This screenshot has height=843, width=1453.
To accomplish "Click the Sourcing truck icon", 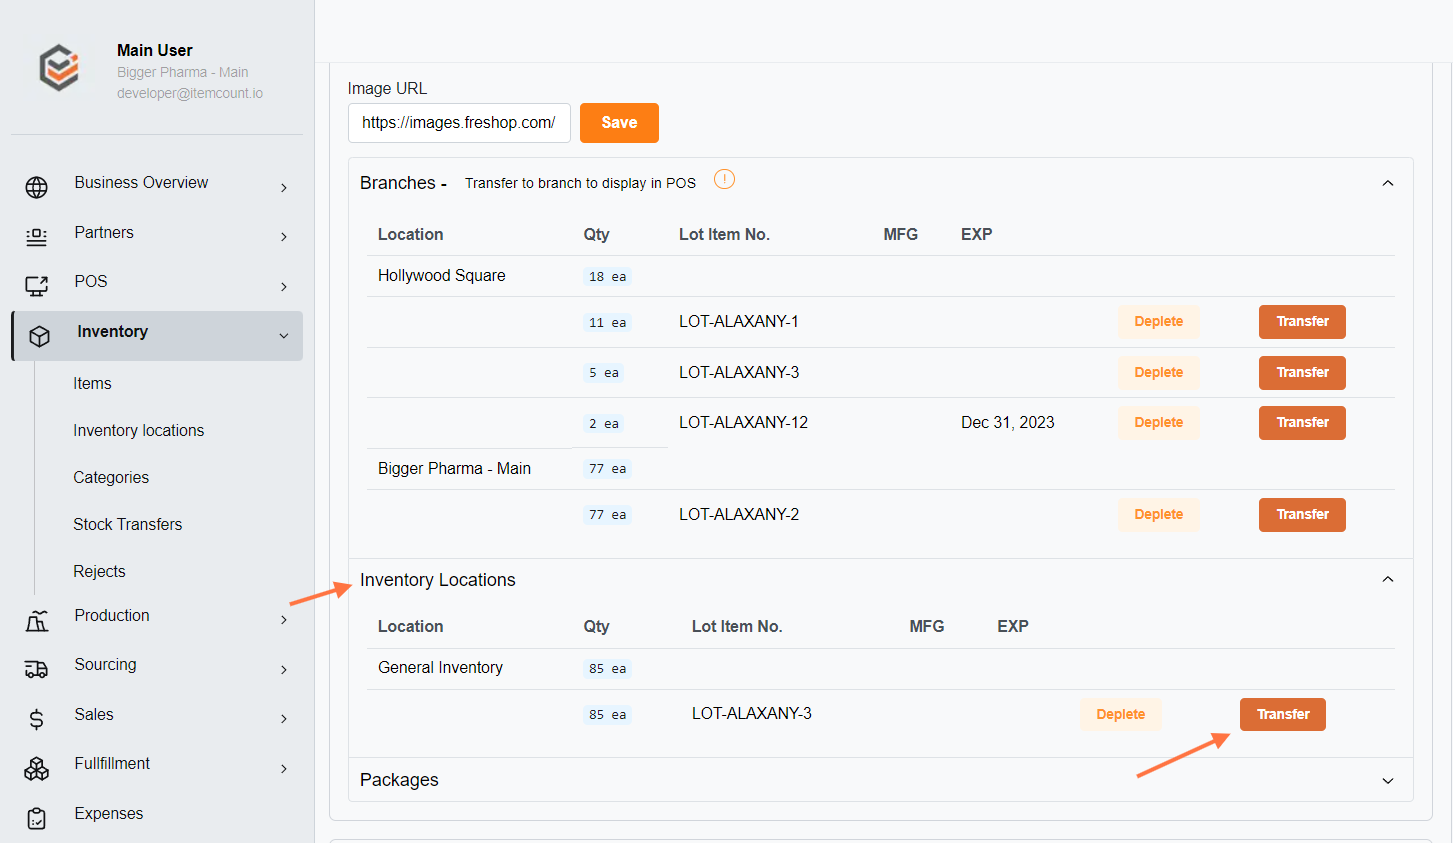I will point(37,669).
